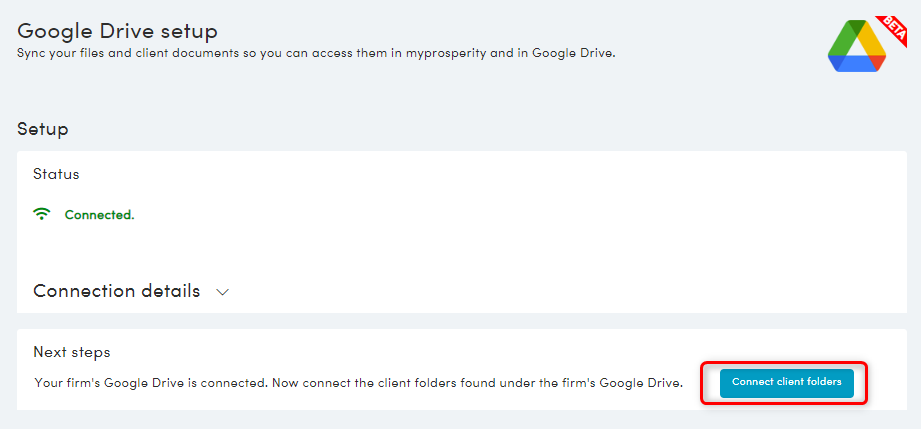
Task: Click the Google Drive setup page title
Action: [117, 32]
